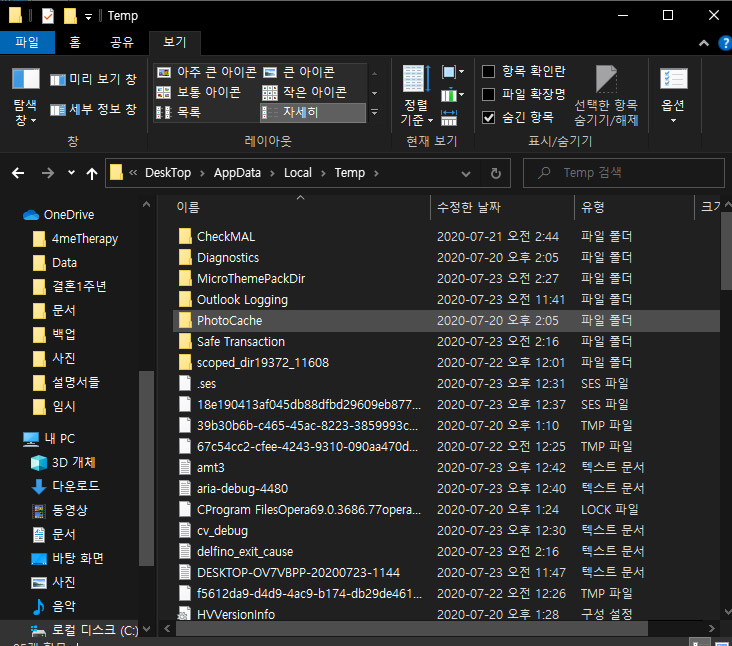The width and height of the screenshot is (732, 646).
Task: Click the refresh button in address bar
Action: coord(495,173)
